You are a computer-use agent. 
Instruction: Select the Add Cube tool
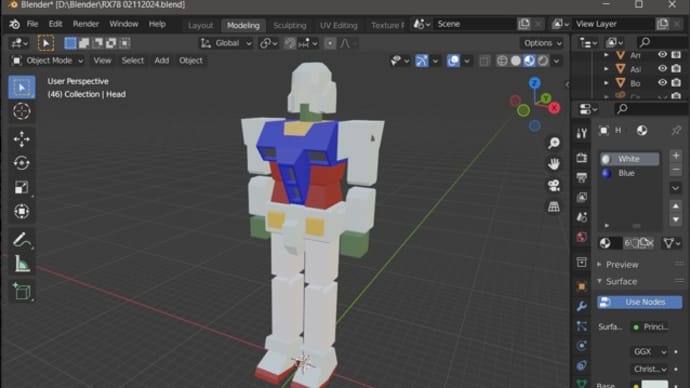point(21,292)
